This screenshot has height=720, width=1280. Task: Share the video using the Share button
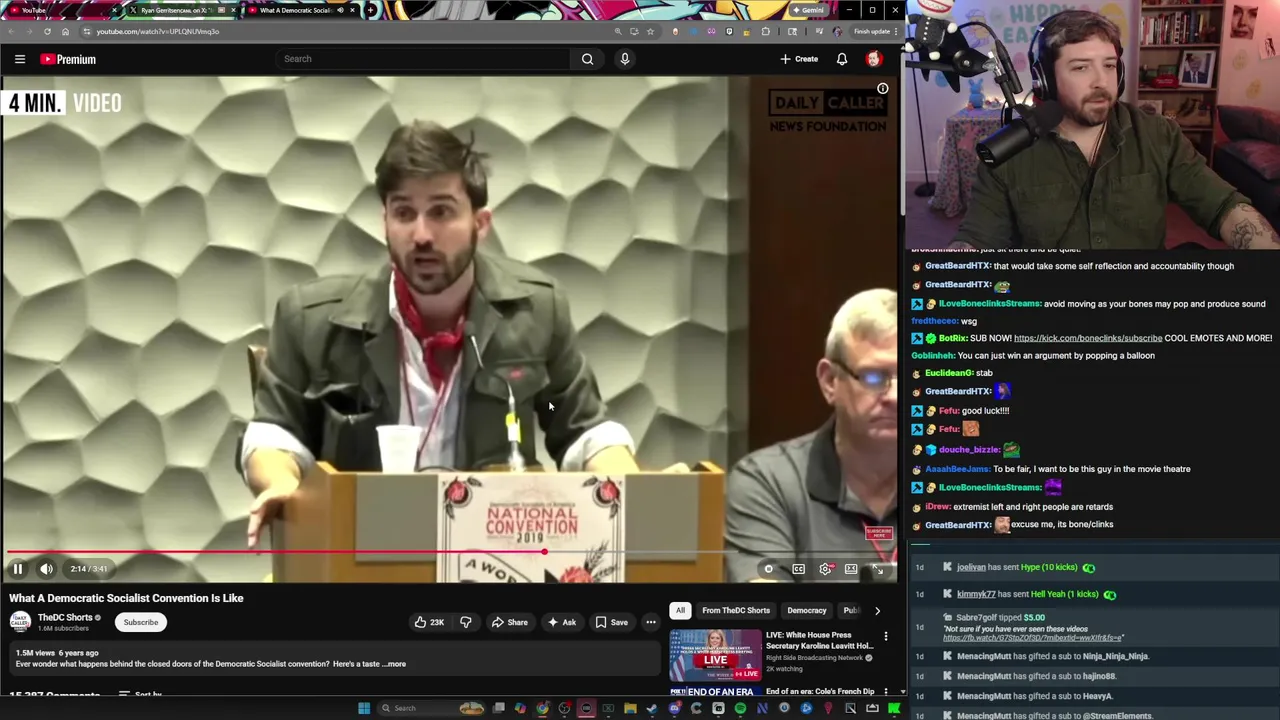click(x=509, y=622)
